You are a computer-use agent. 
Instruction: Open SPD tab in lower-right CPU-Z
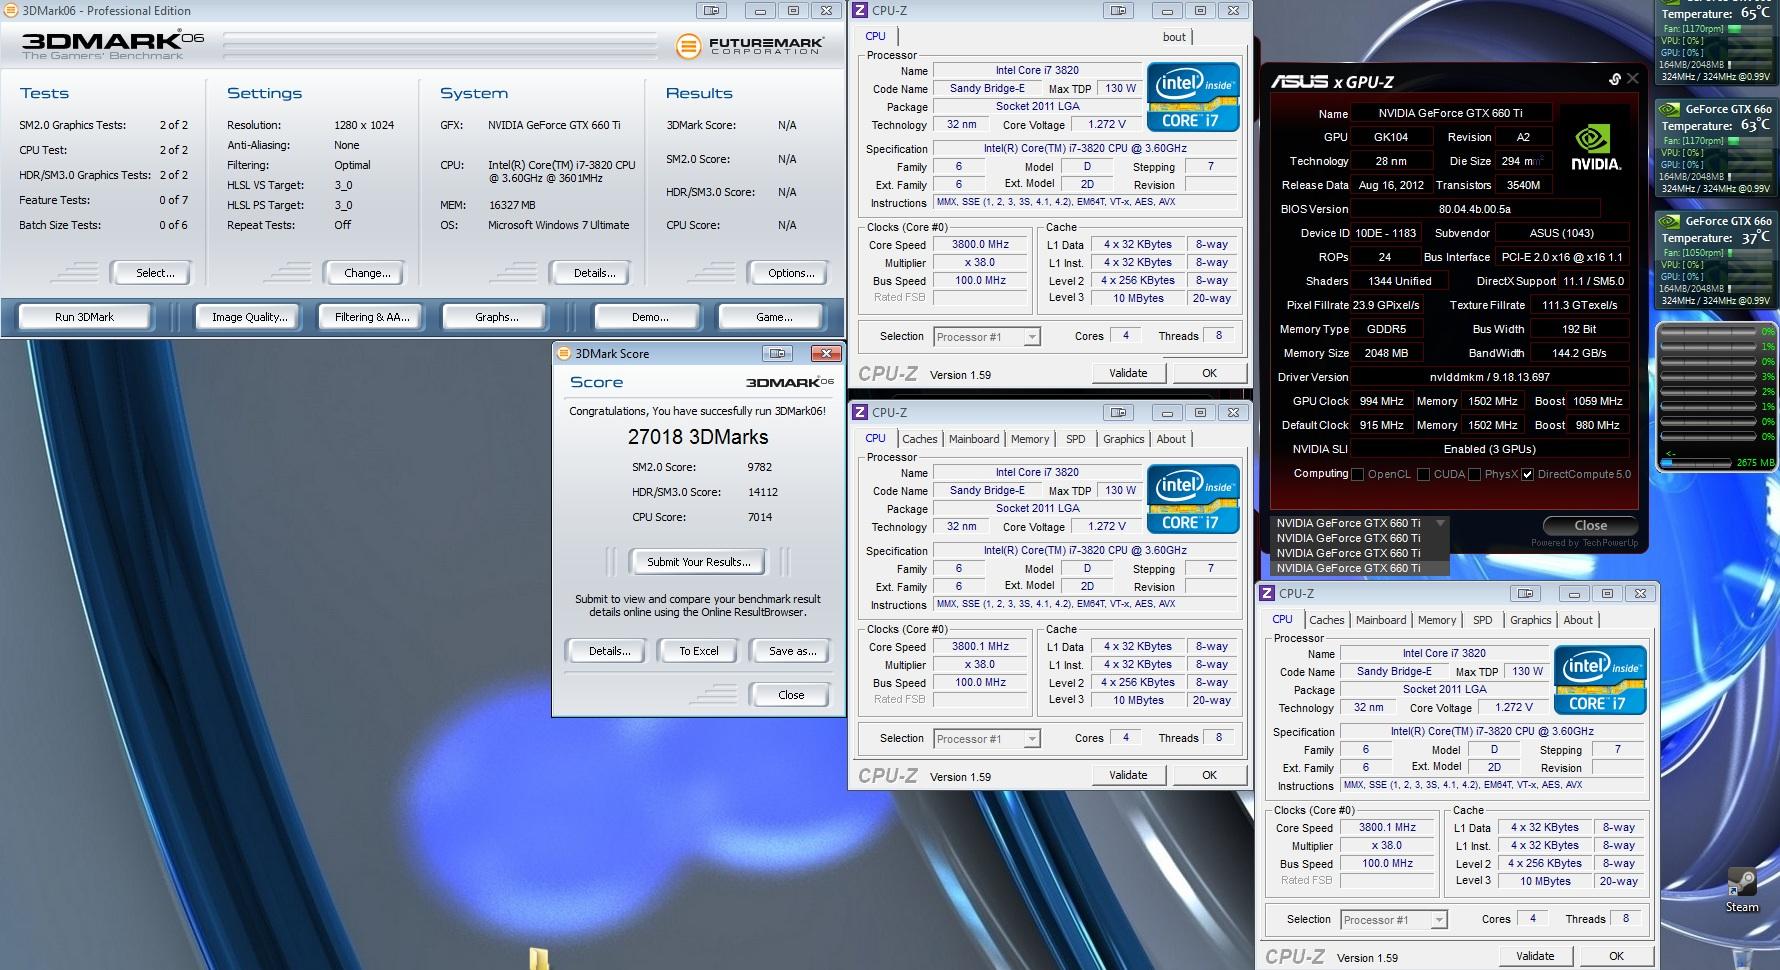[x=1482, y=620]
